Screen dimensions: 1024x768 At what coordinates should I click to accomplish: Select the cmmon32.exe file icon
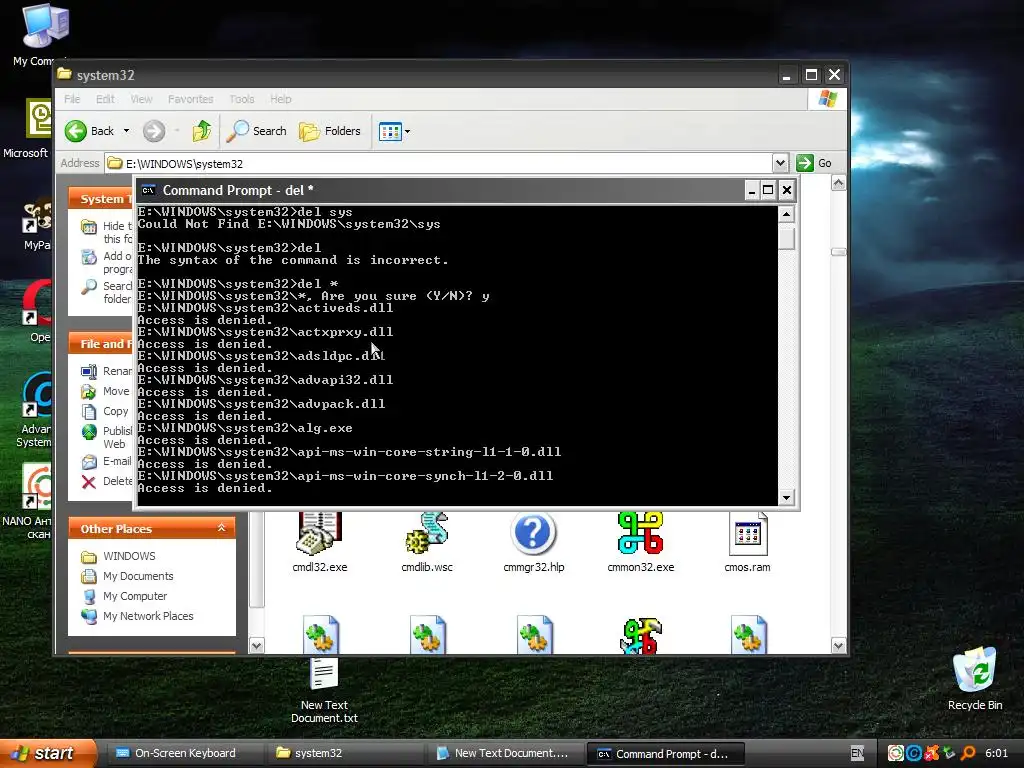(x=641, y=534)
